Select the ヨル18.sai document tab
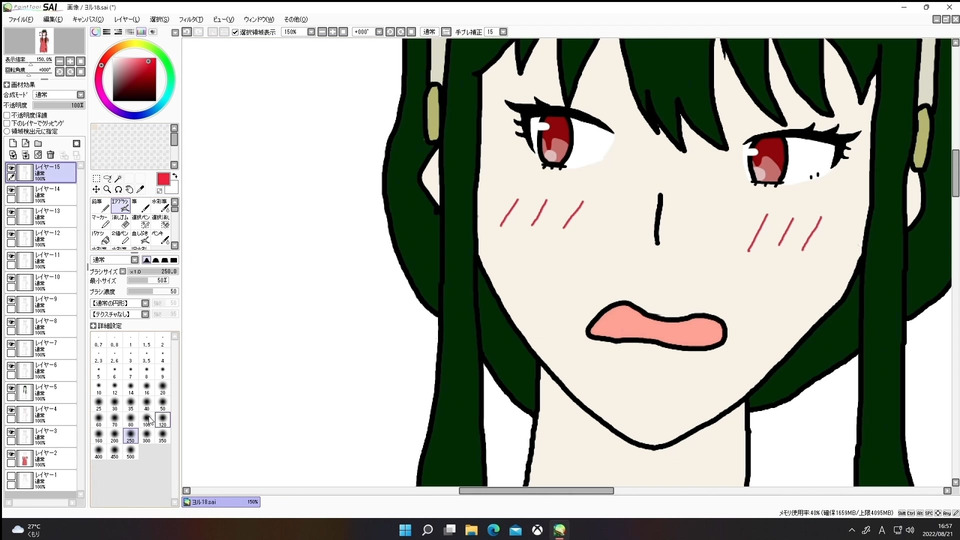This screenshot has height=540, width=960. [x=222, y=502]
